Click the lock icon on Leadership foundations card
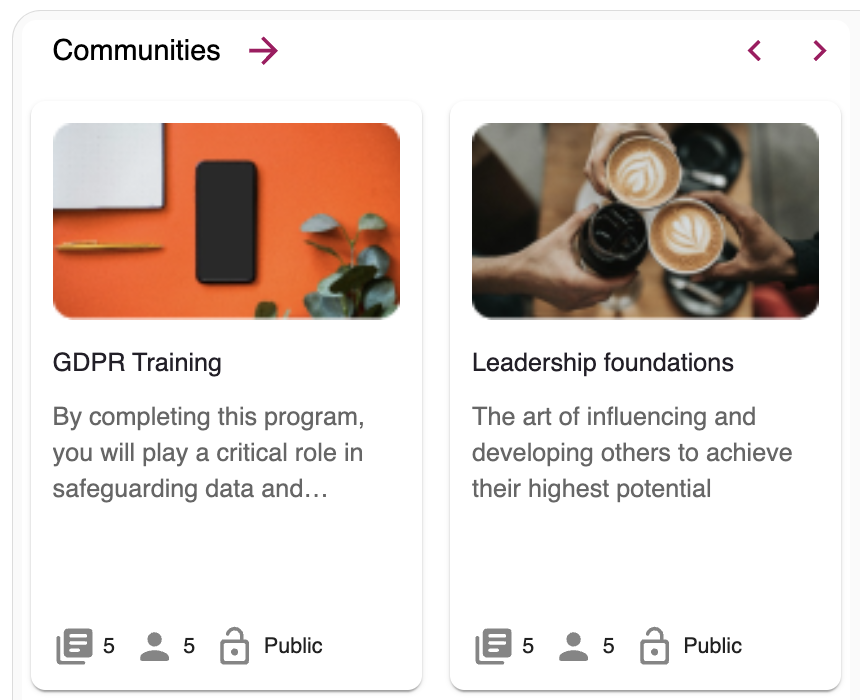860x700 pixels. tap(654, 646)
